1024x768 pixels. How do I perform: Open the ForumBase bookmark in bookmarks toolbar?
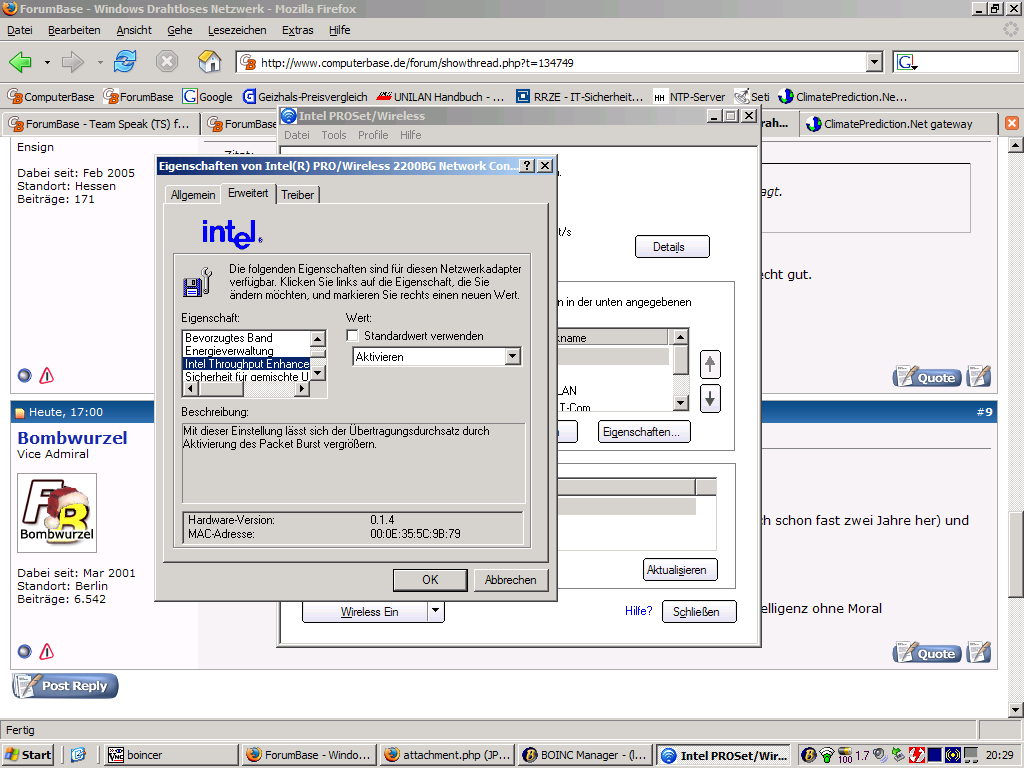[138, 97]
